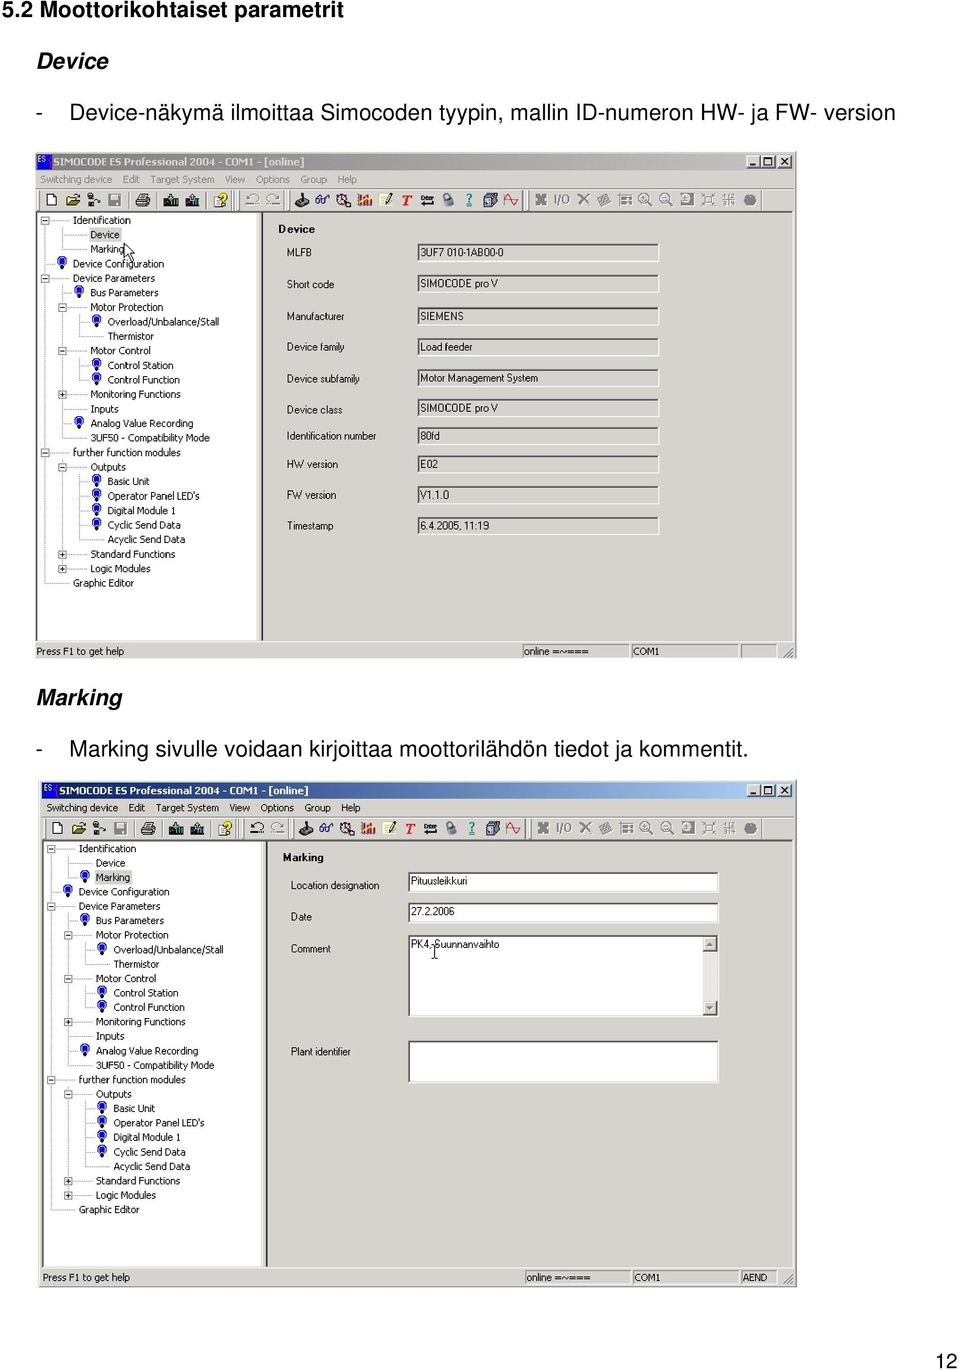This screenshot has height=1370, width=960.
Task: Click Save disk icon in upper Device window
Action: [x=114, y=200]
